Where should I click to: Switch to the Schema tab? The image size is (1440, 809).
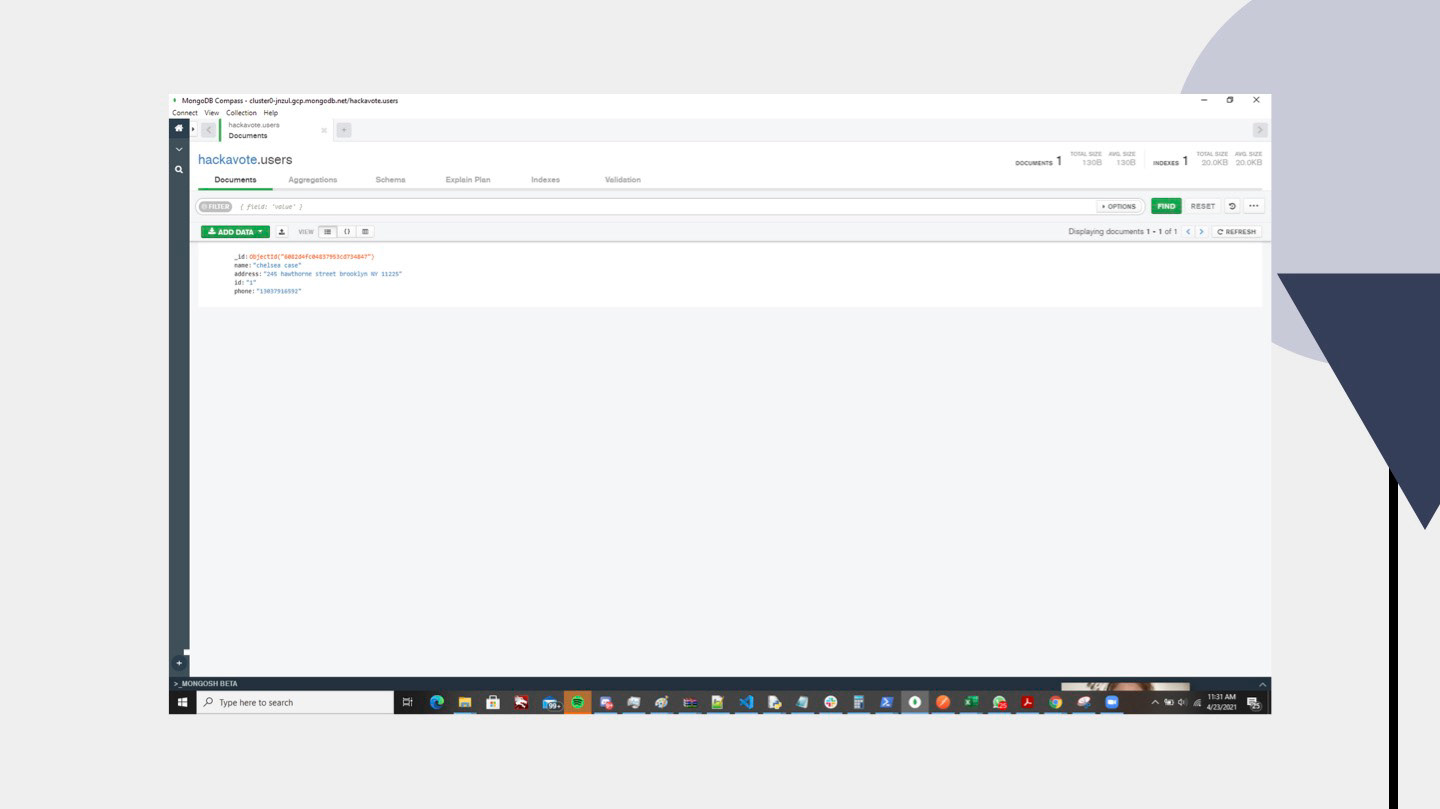coord(390,180)
